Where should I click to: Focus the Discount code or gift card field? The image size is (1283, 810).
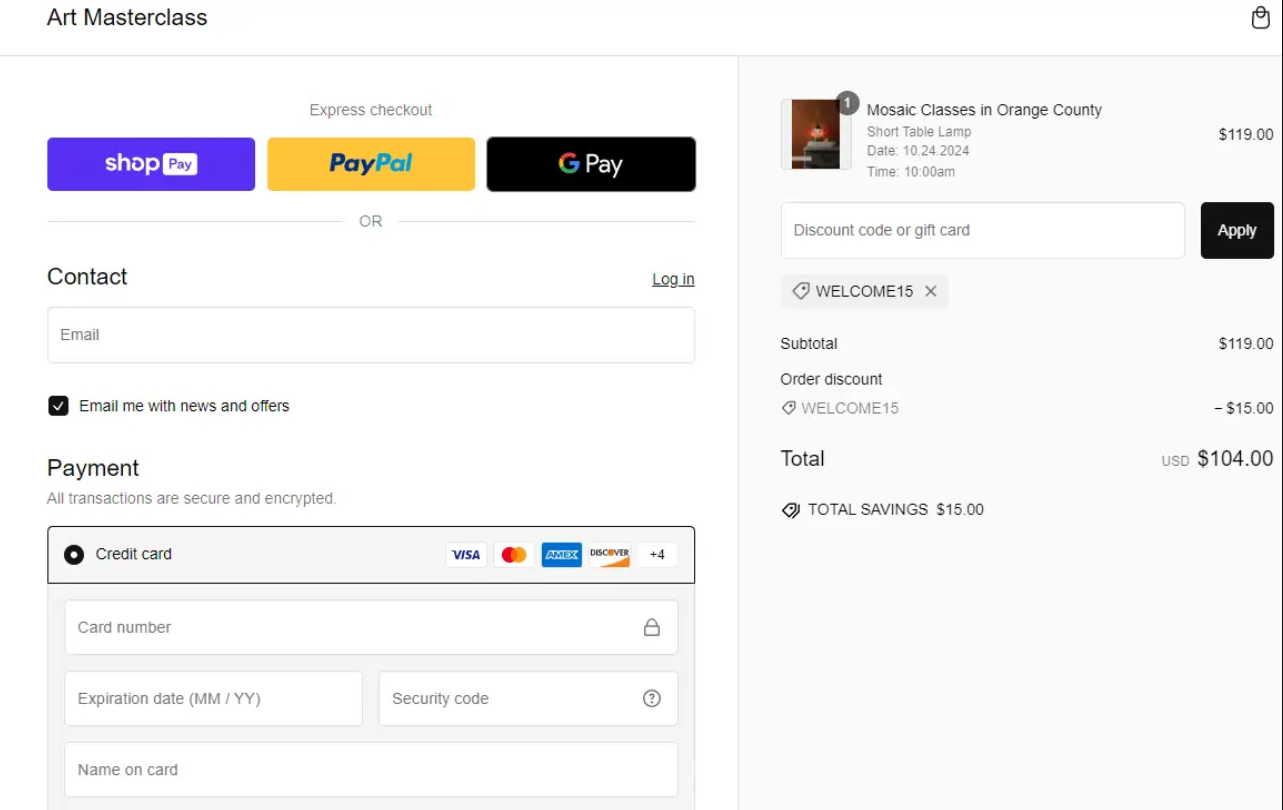983,230
